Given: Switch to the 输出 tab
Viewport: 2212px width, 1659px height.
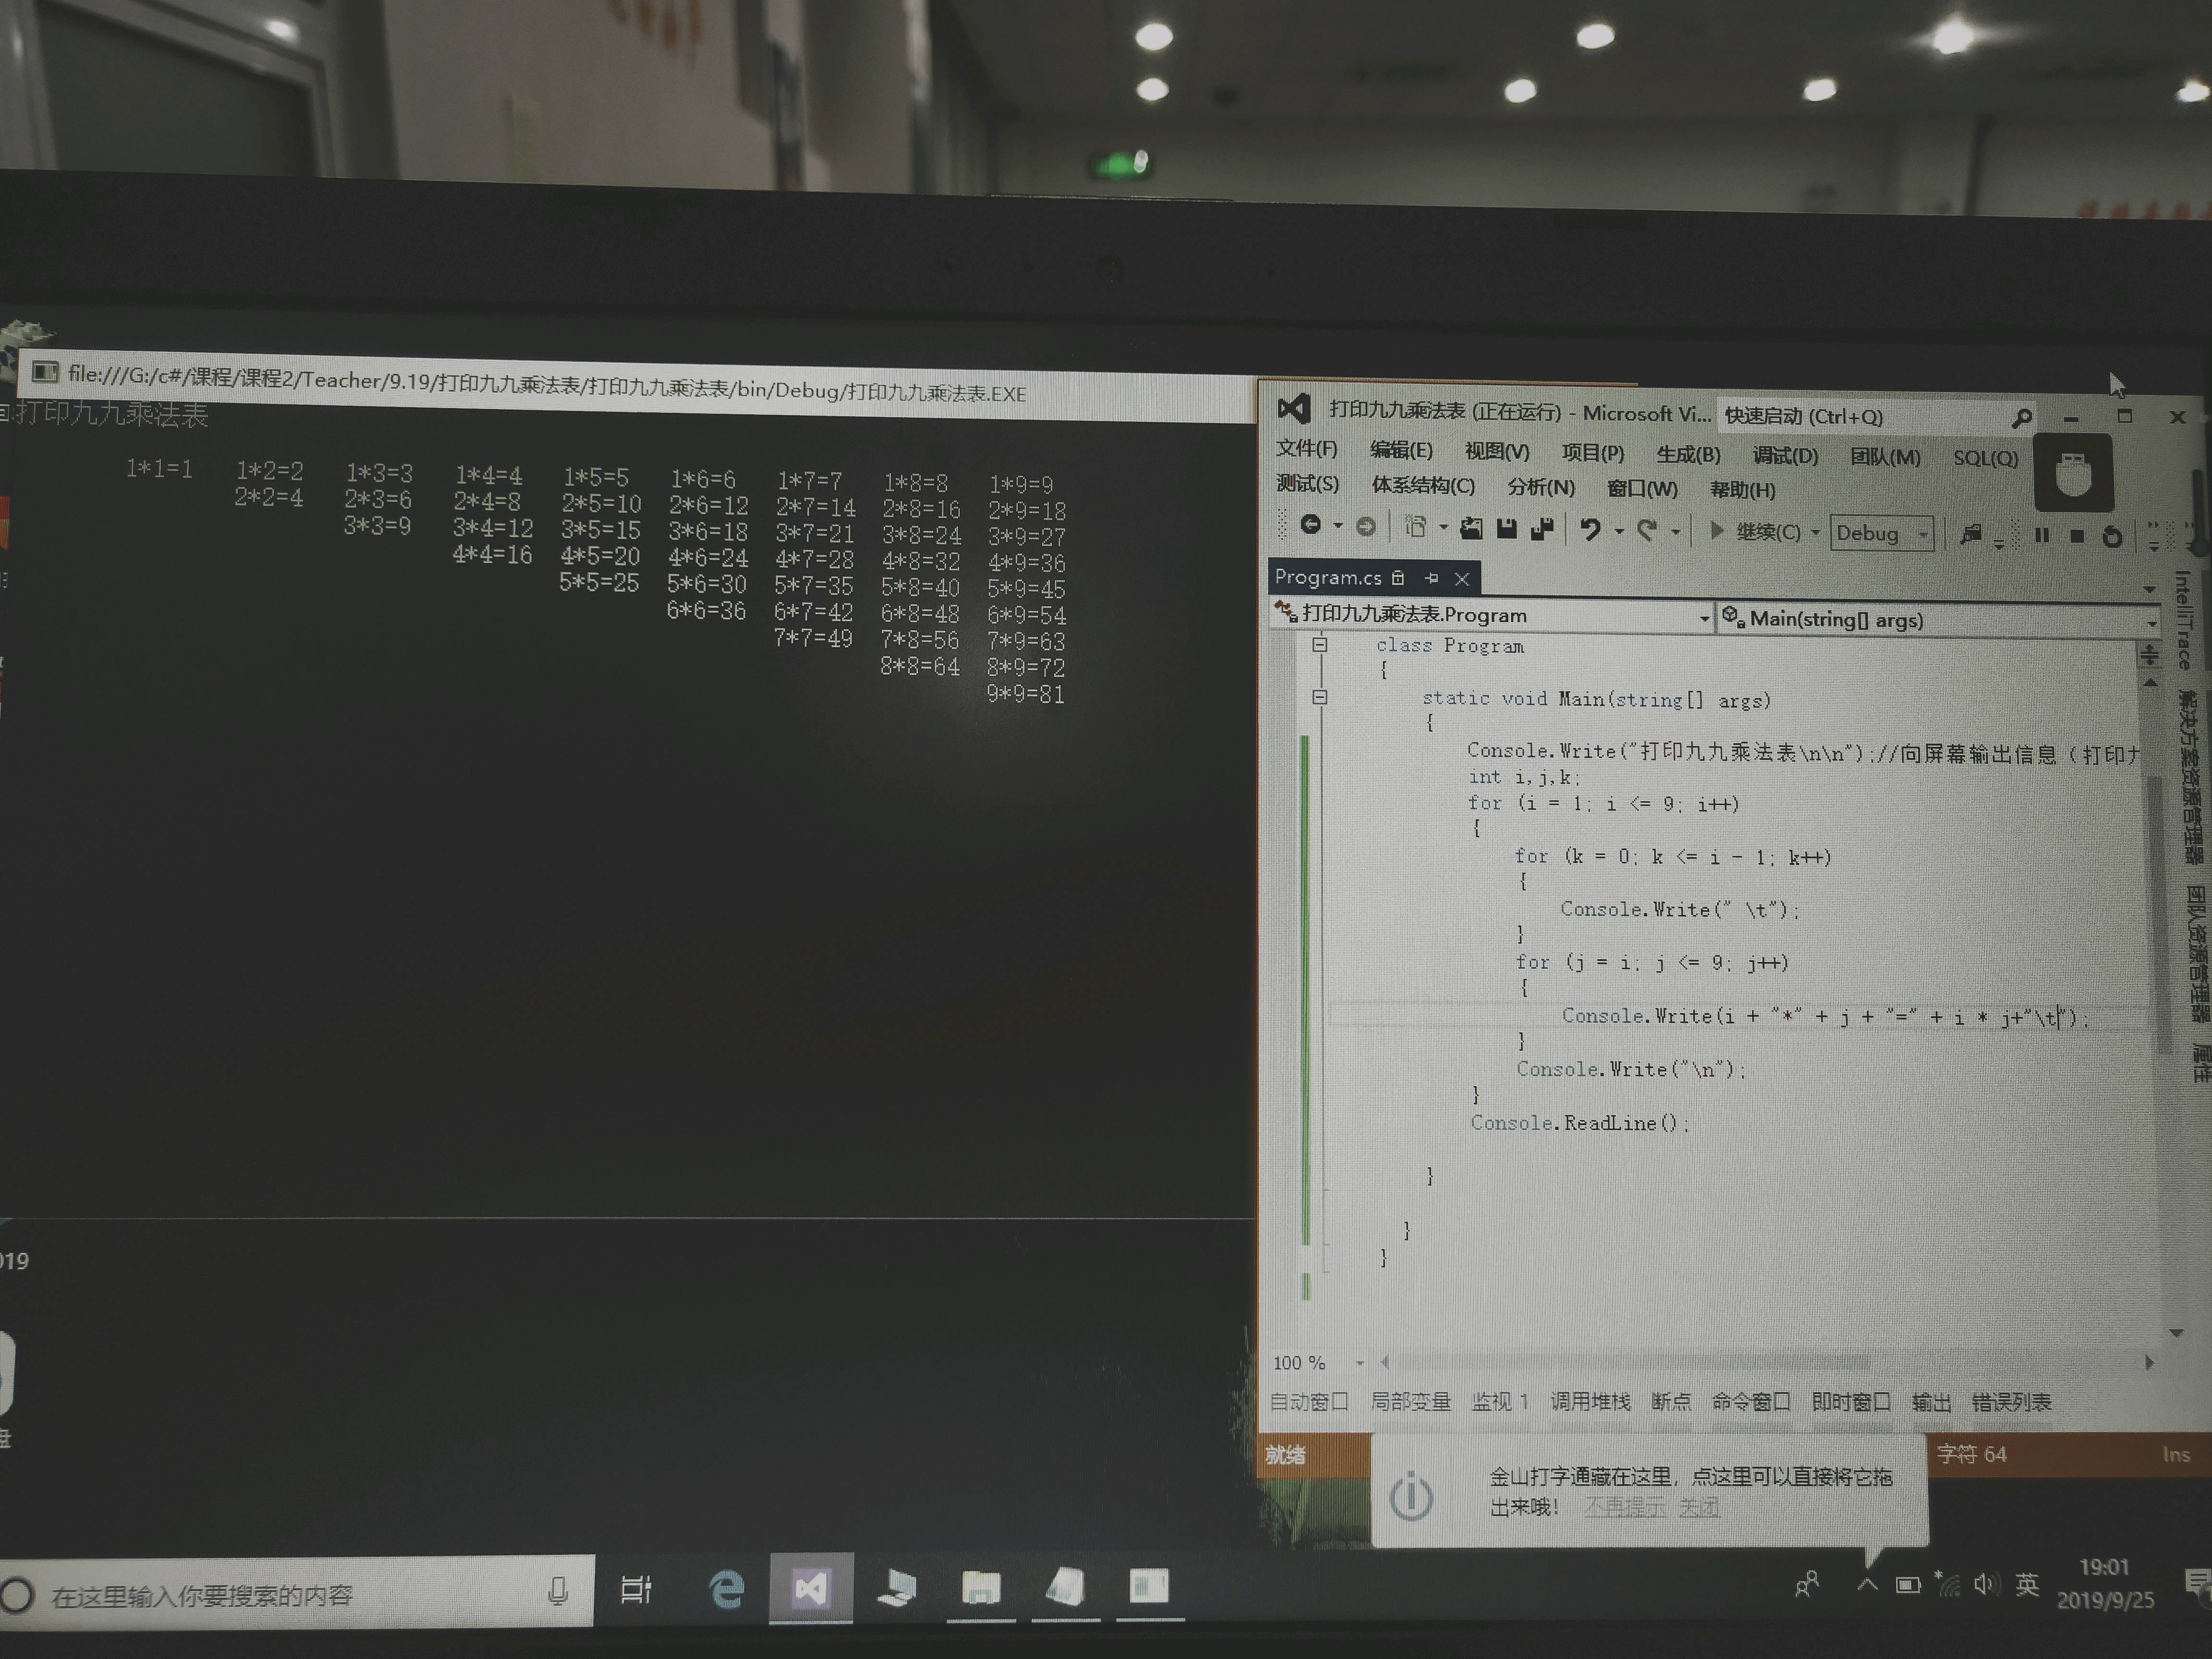Looking at the screenshot, I should (1931, 1403).
